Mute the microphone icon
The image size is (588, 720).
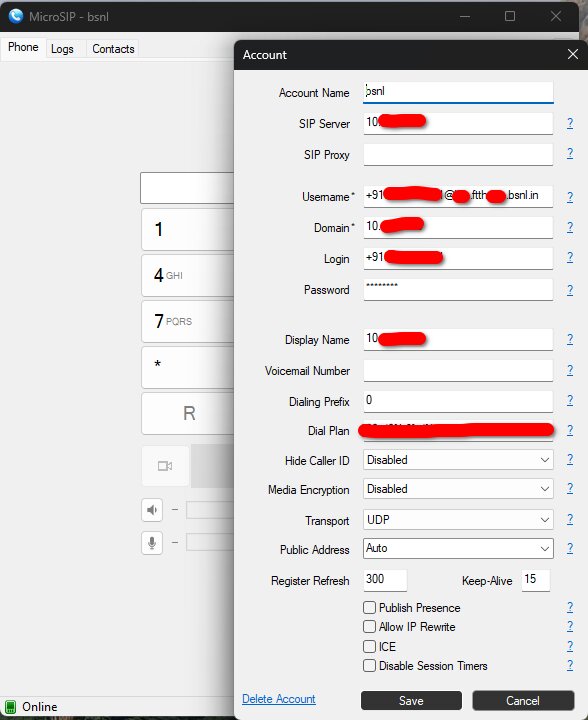pyautogui.click(x=152, y=543)
